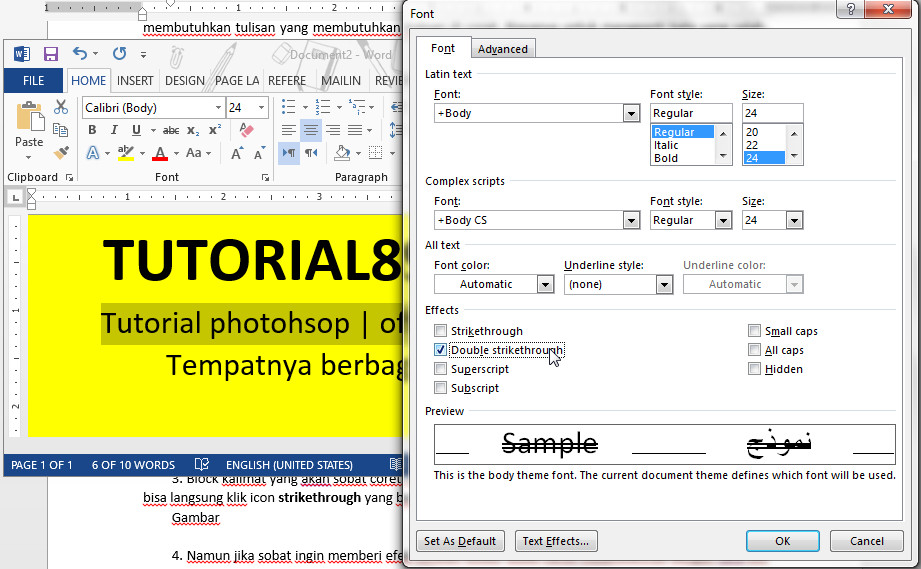Click the Cut scissors icon
Image resolution: width=921 pixels, height=569 pixels.
(x=60, y=107)
